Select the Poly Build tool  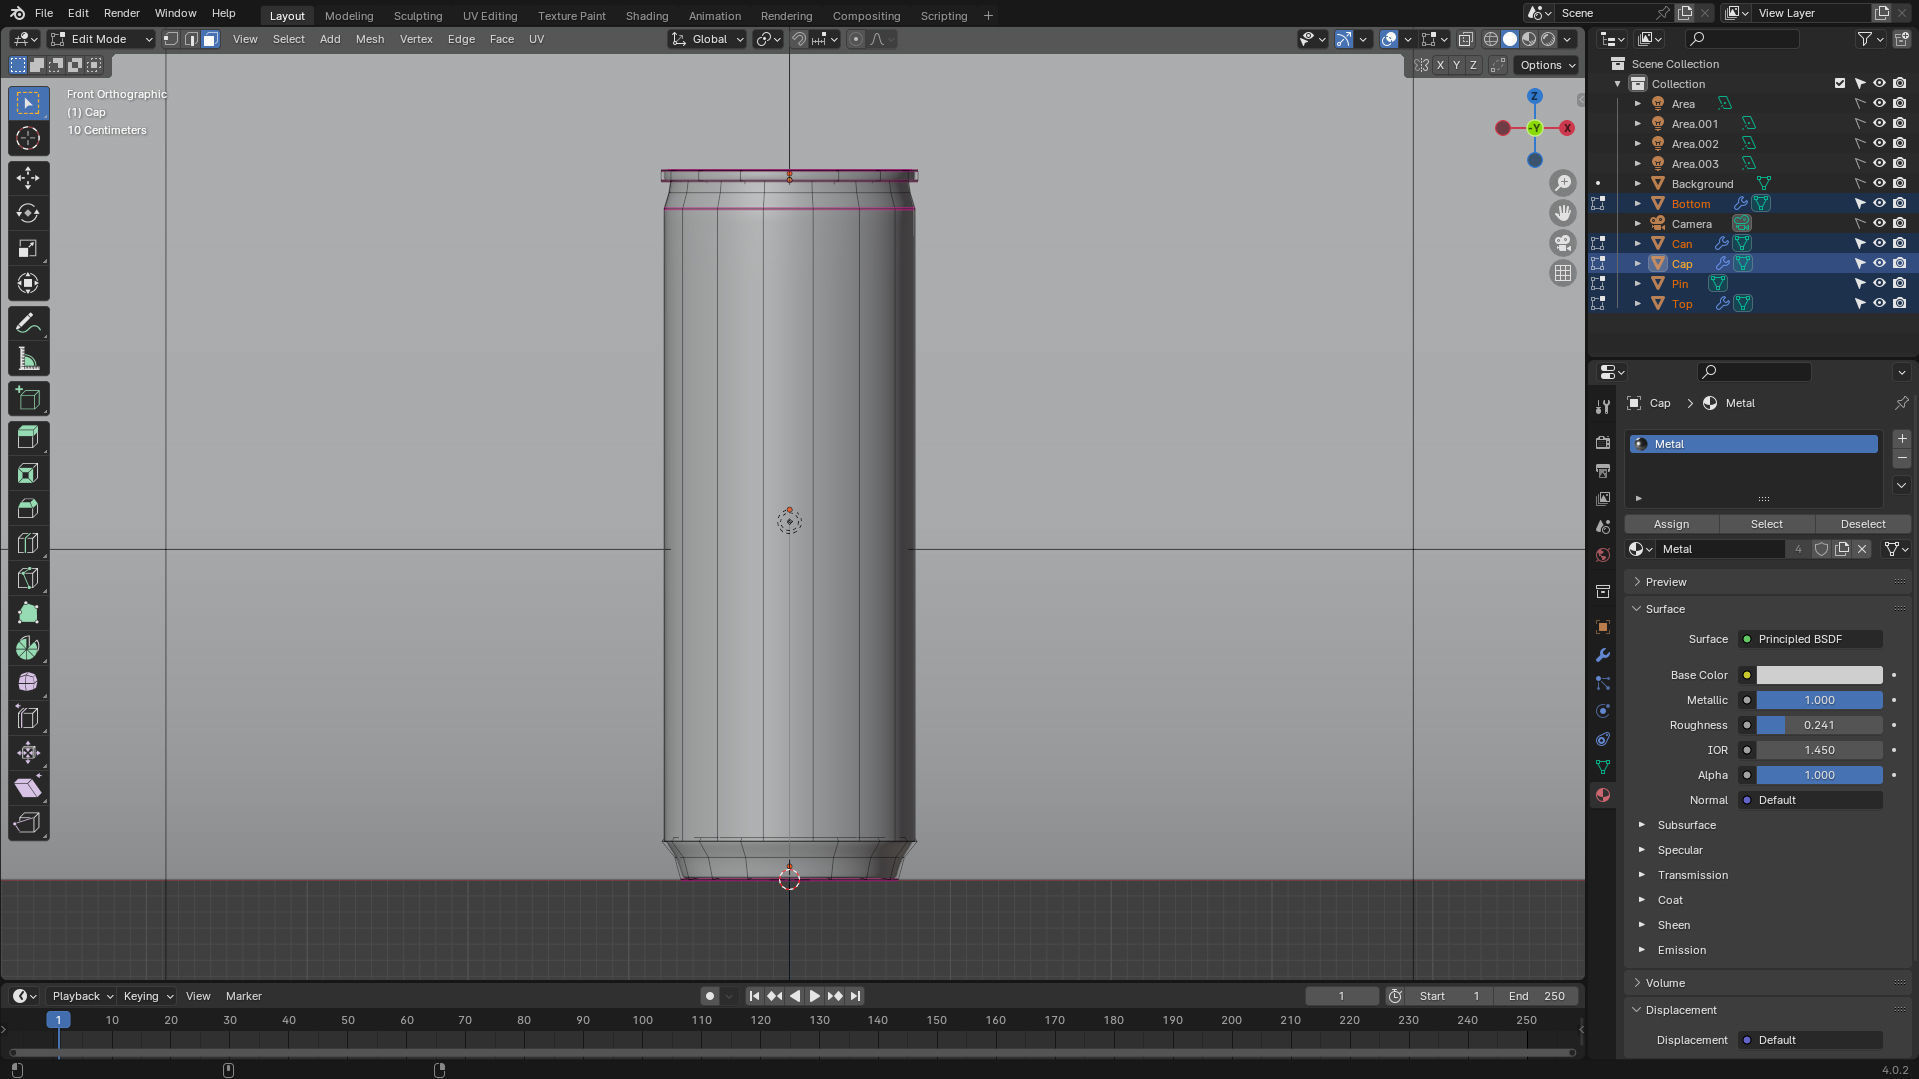(28, 613)
